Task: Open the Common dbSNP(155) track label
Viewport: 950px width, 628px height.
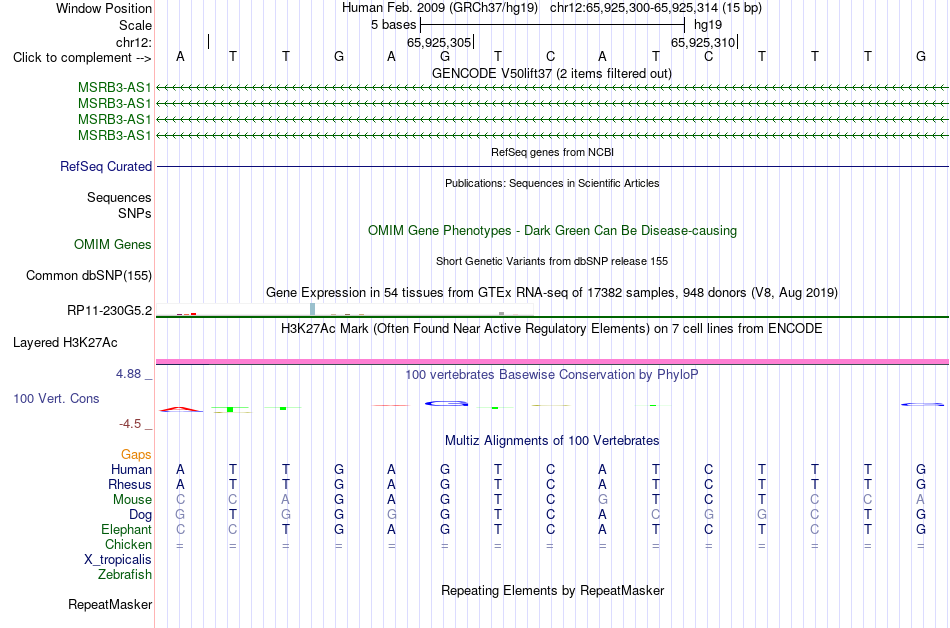Action: click(88, 276)
